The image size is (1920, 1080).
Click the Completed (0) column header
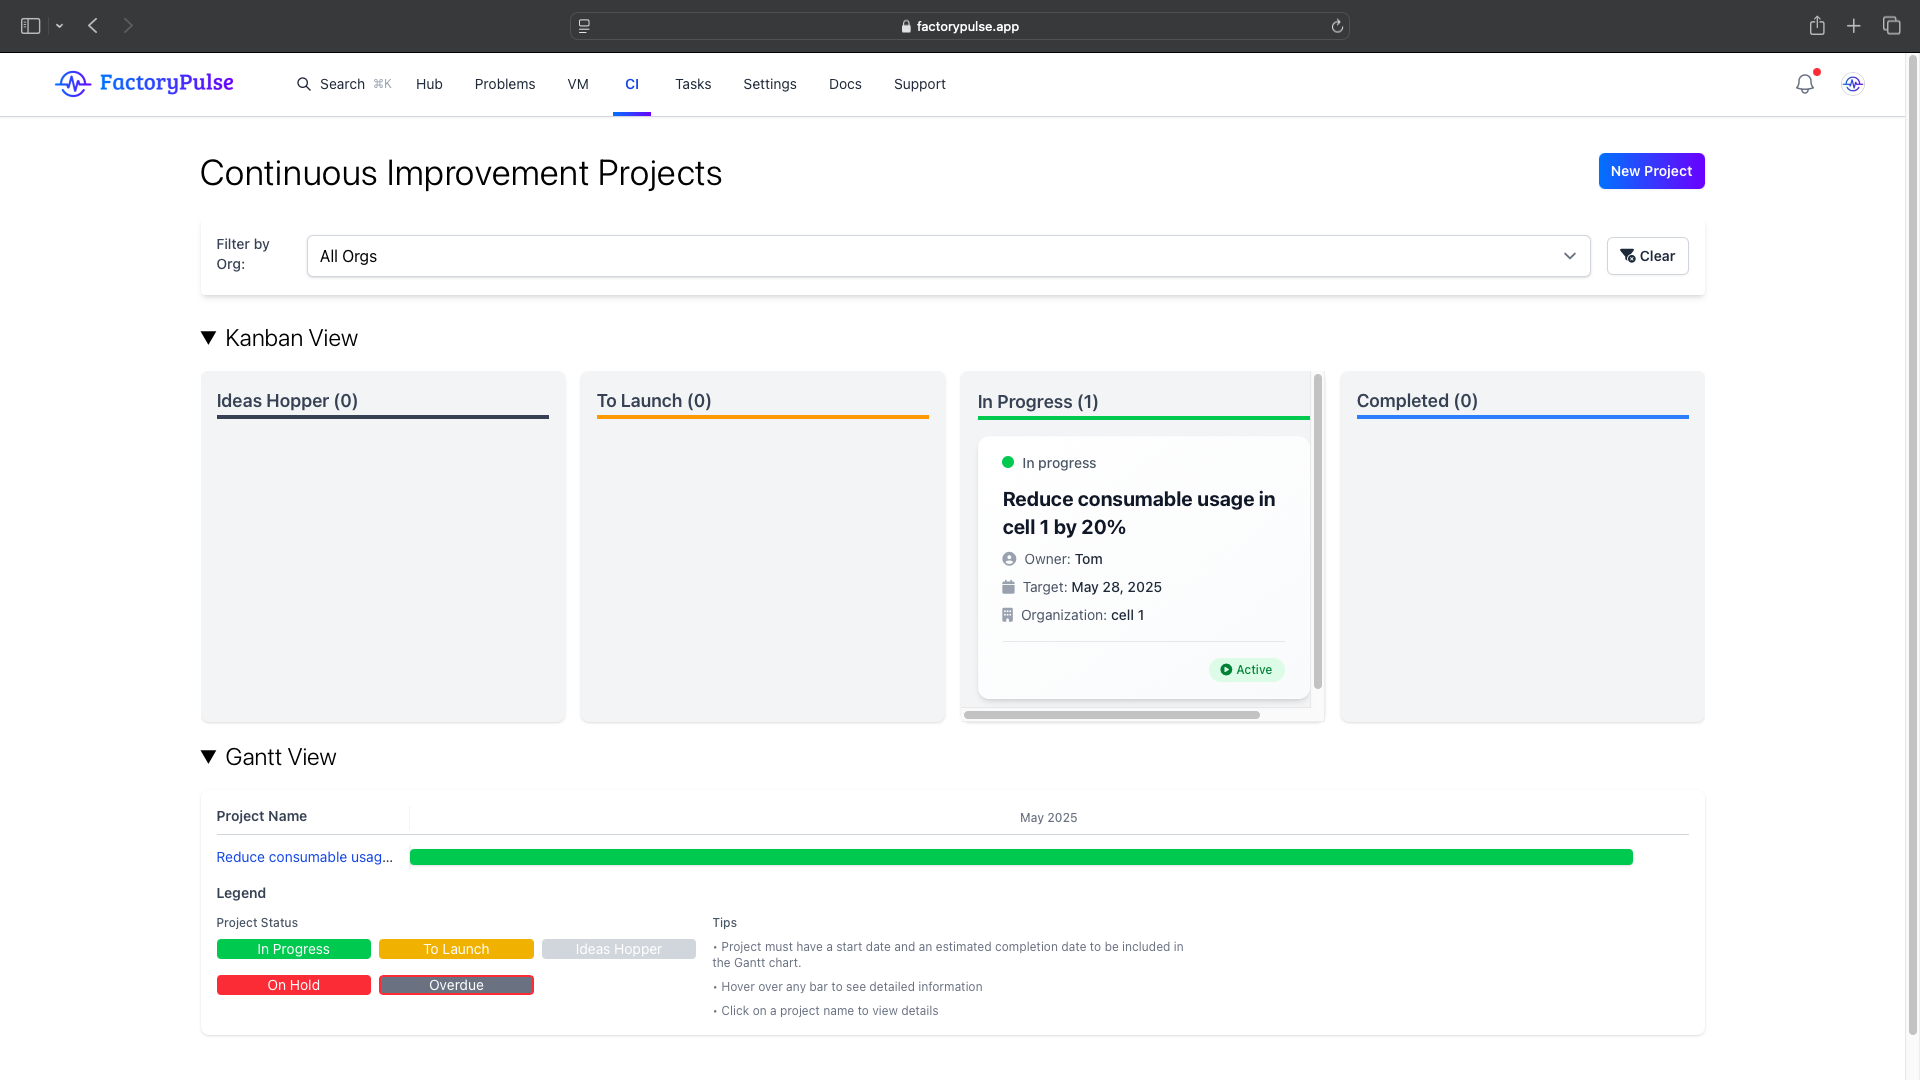[x=1417, y=401]
